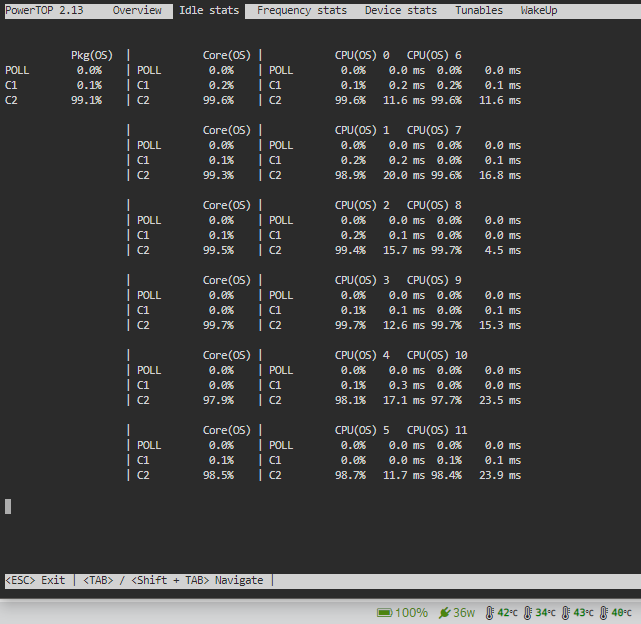Click the Pkg(OS) column header
Image resolution: width=641 pixels, height=624 pixels.
92,55
